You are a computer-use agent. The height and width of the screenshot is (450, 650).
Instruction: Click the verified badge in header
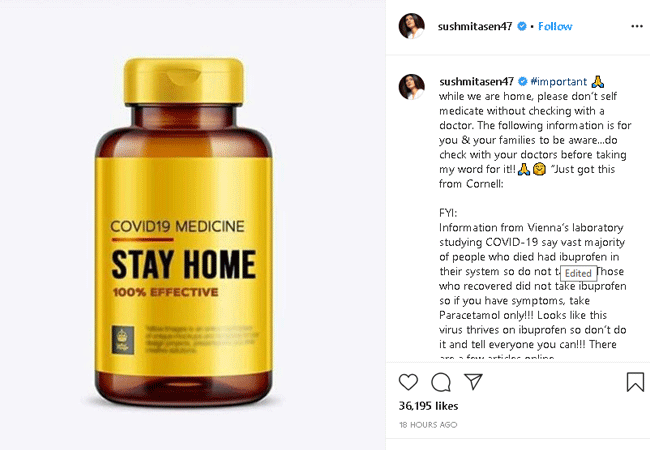coord(522,26)
